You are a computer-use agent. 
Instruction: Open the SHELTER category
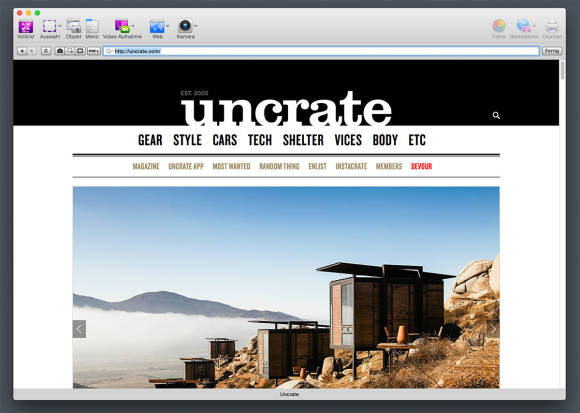303,140
